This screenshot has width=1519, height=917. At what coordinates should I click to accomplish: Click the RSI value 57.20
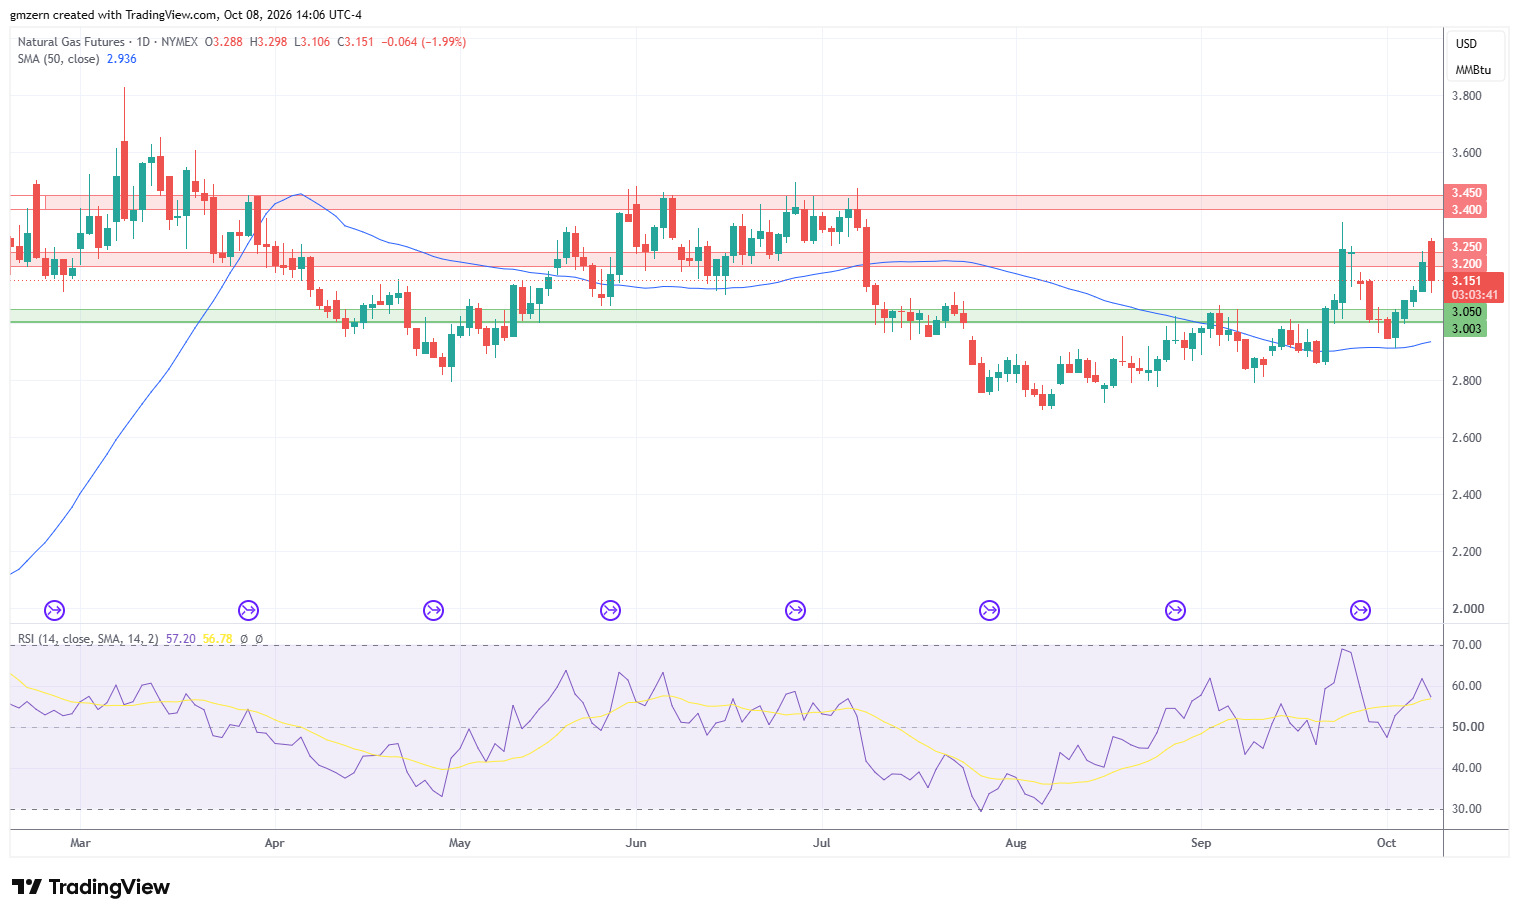tap(181, 639)
